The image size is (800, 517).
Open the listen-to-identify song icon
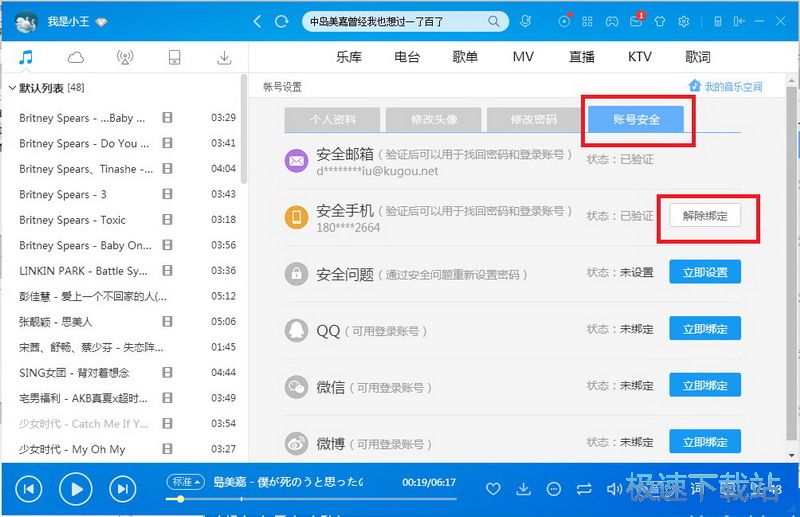point(526,21)
